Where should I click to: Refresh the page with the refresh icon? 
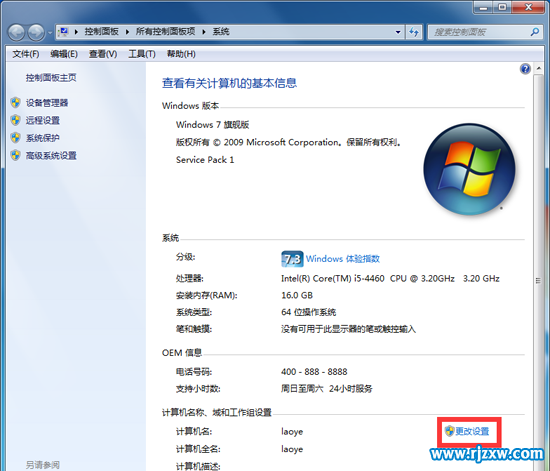coord(414,32)
